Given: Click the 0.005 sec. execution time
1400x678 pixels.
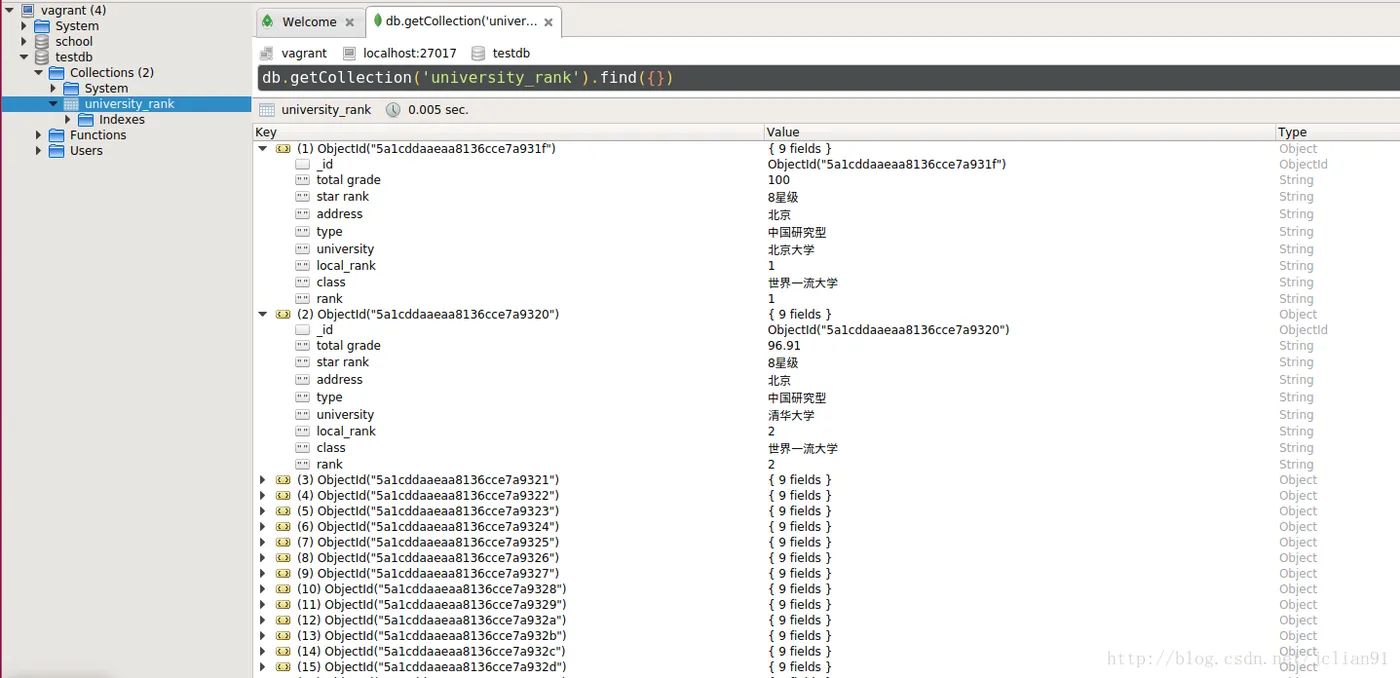Looking at the screenshot, I should 438,110.
